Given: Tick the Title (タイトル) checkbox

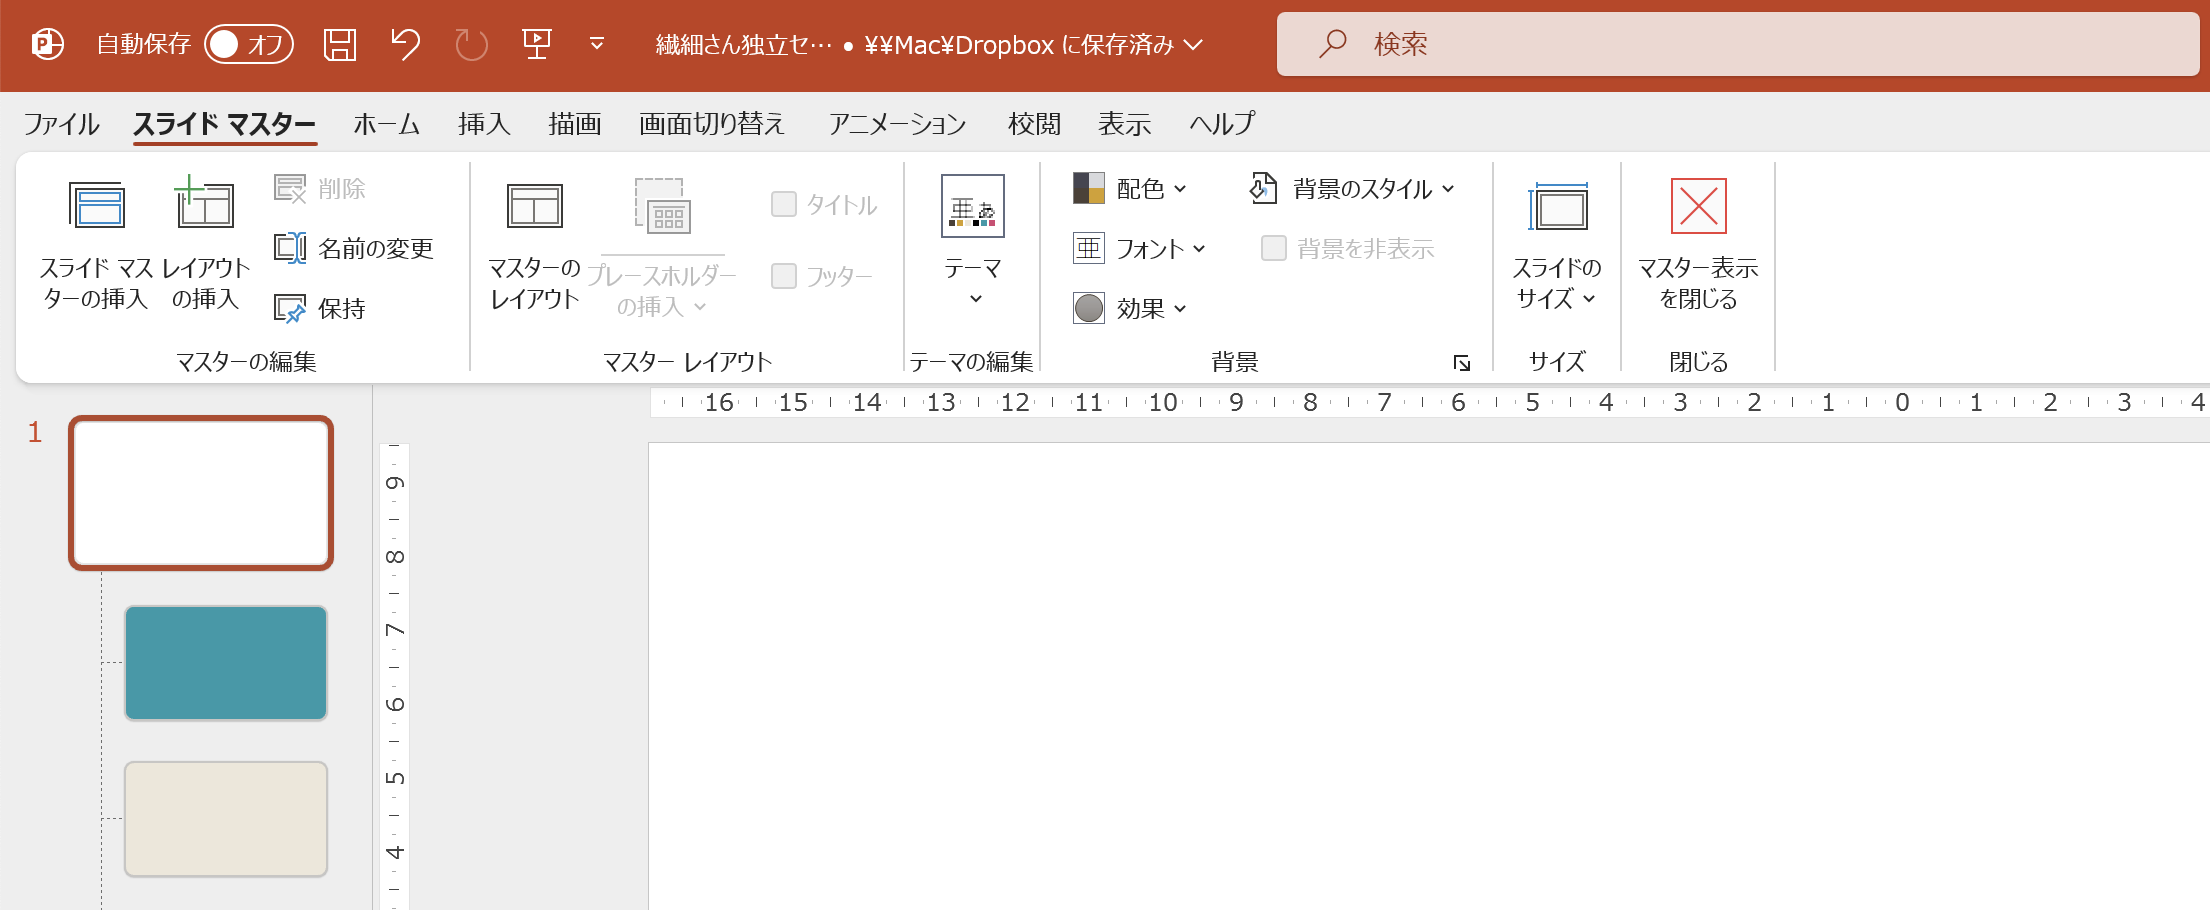Looking at the screenshot, I should (784, 204).
